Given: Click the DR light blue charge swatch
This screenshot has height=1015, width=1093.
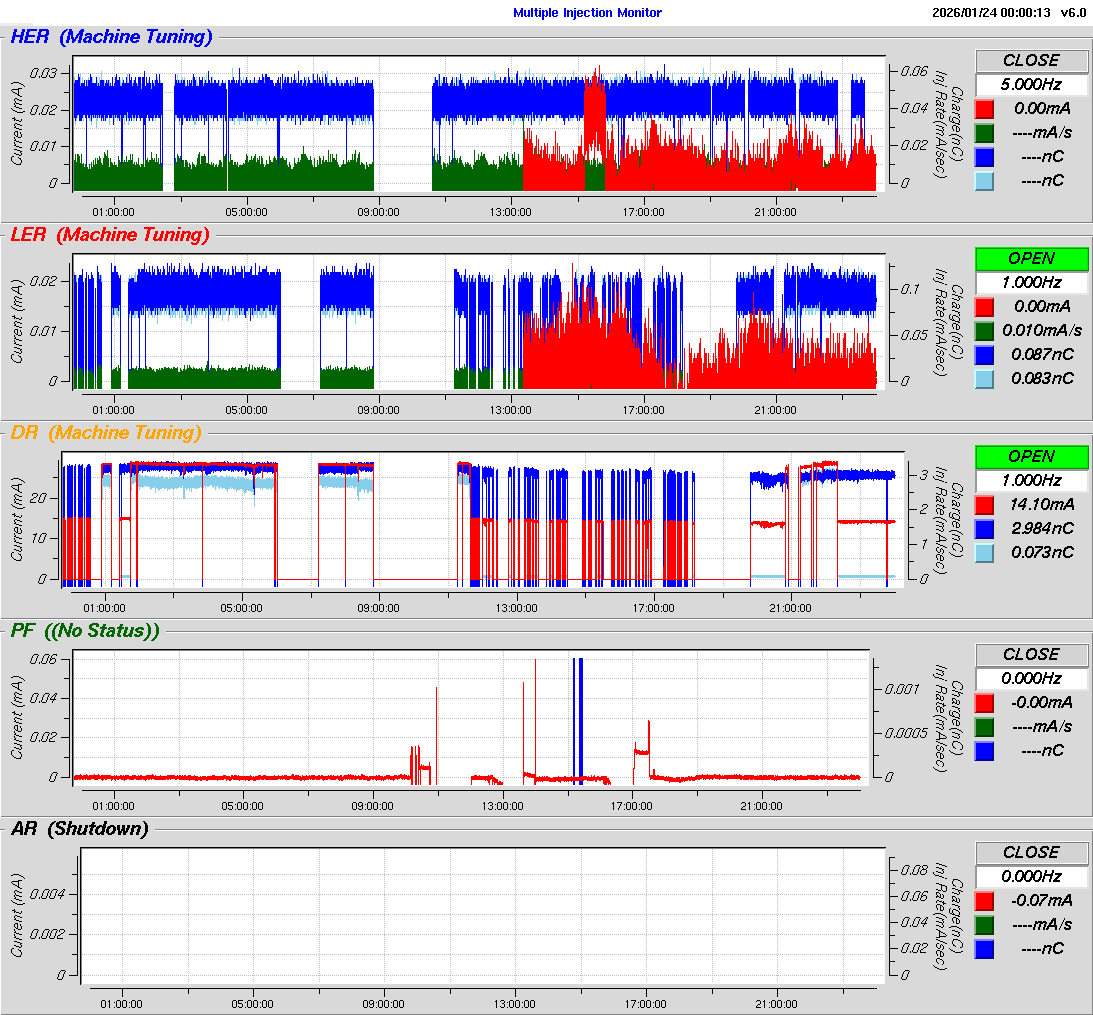Looking at the screenshot, I should point(984,553).
